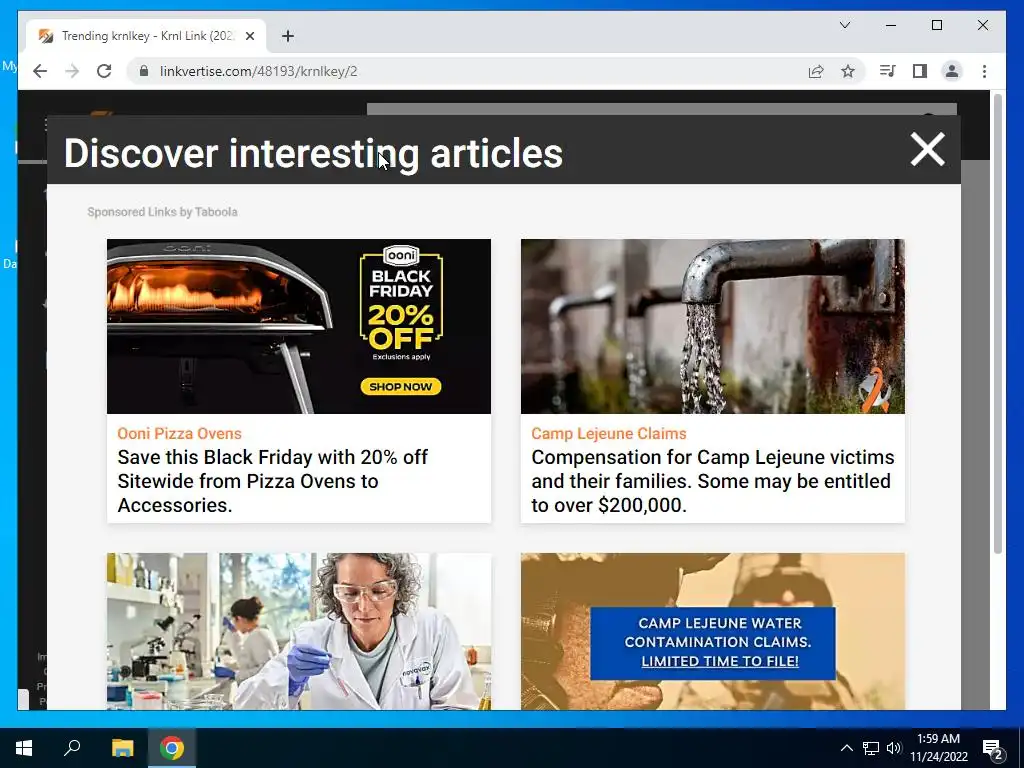Click the Ooni Pizza Ovens sponsor name
The height and width of the screenshot is (768, 1024).
tap(179, 434)
